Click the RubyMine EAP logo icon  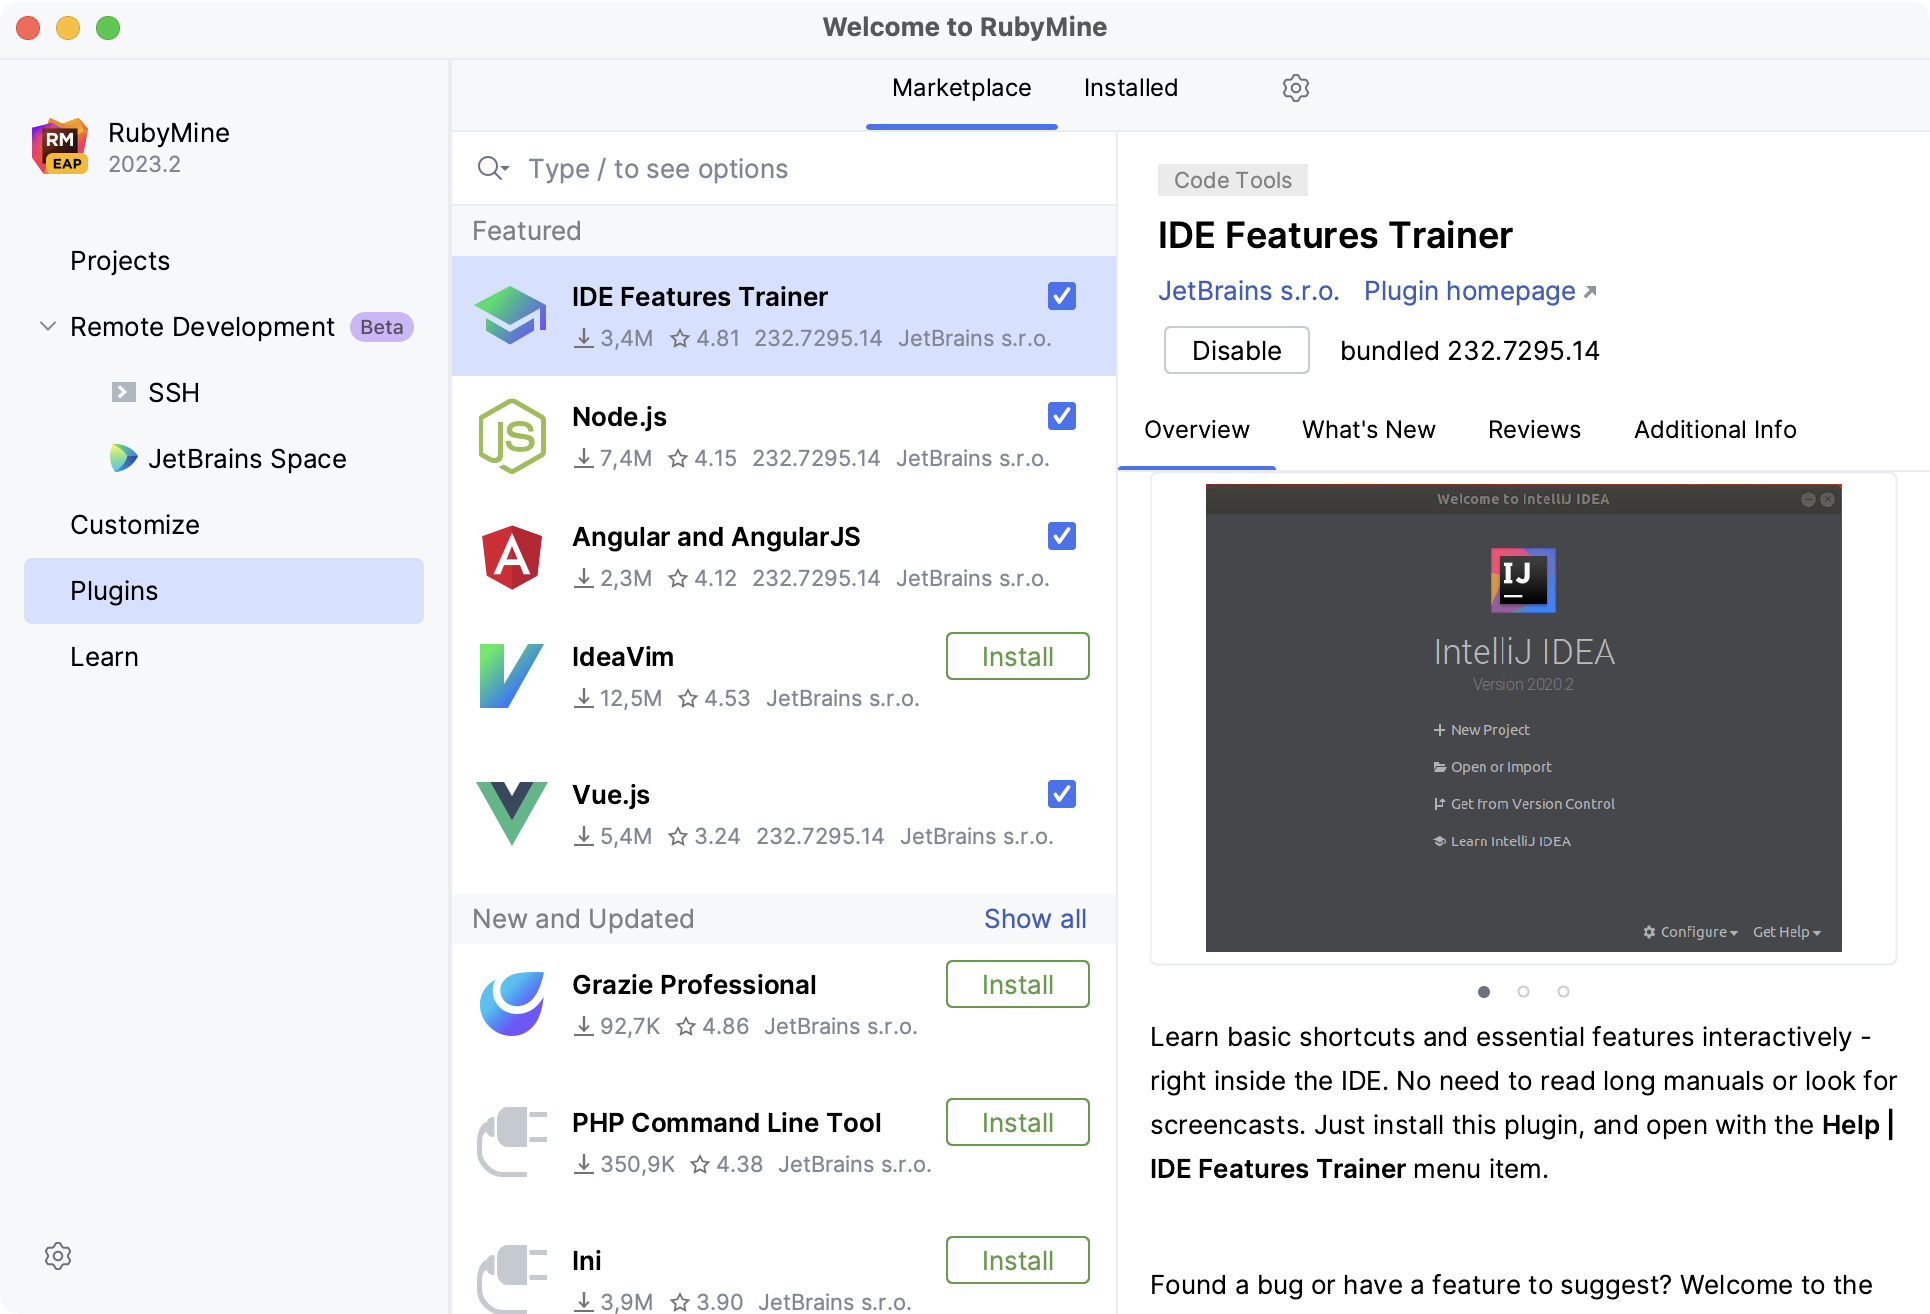click(x=59, y=145)
